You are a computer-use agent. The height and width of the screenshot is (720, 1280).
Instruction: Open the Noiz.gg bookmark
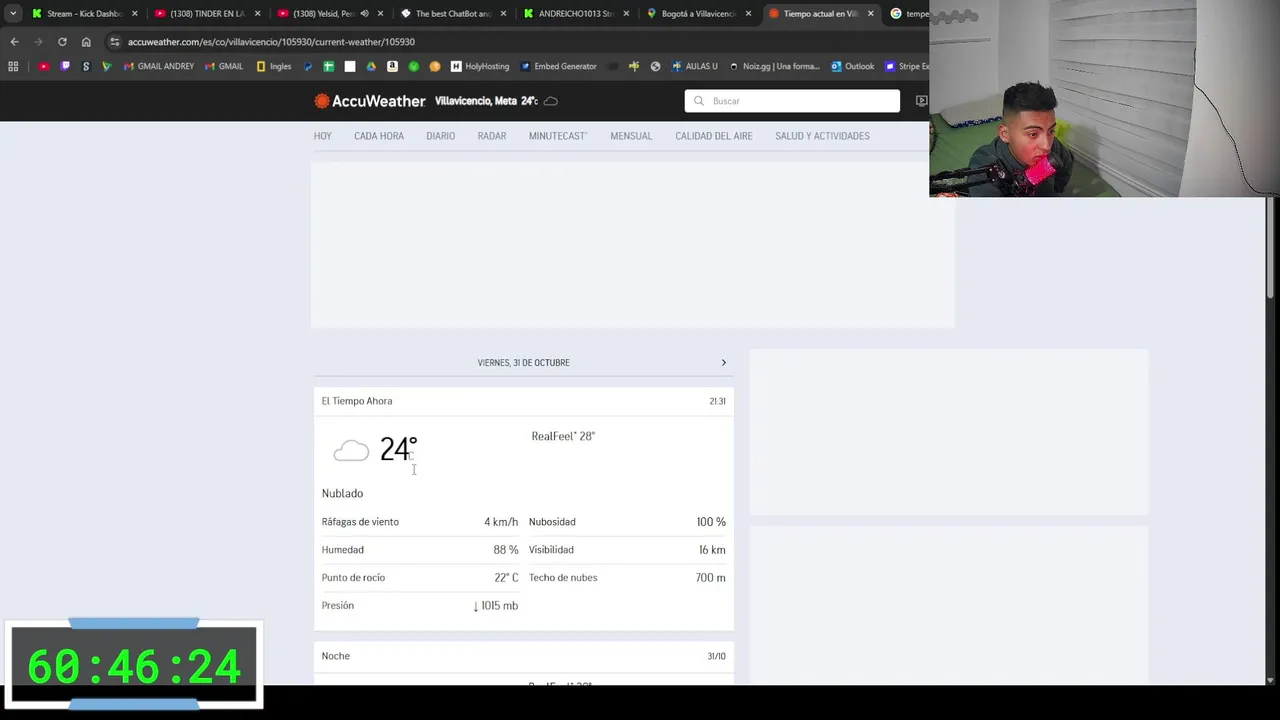775,66
